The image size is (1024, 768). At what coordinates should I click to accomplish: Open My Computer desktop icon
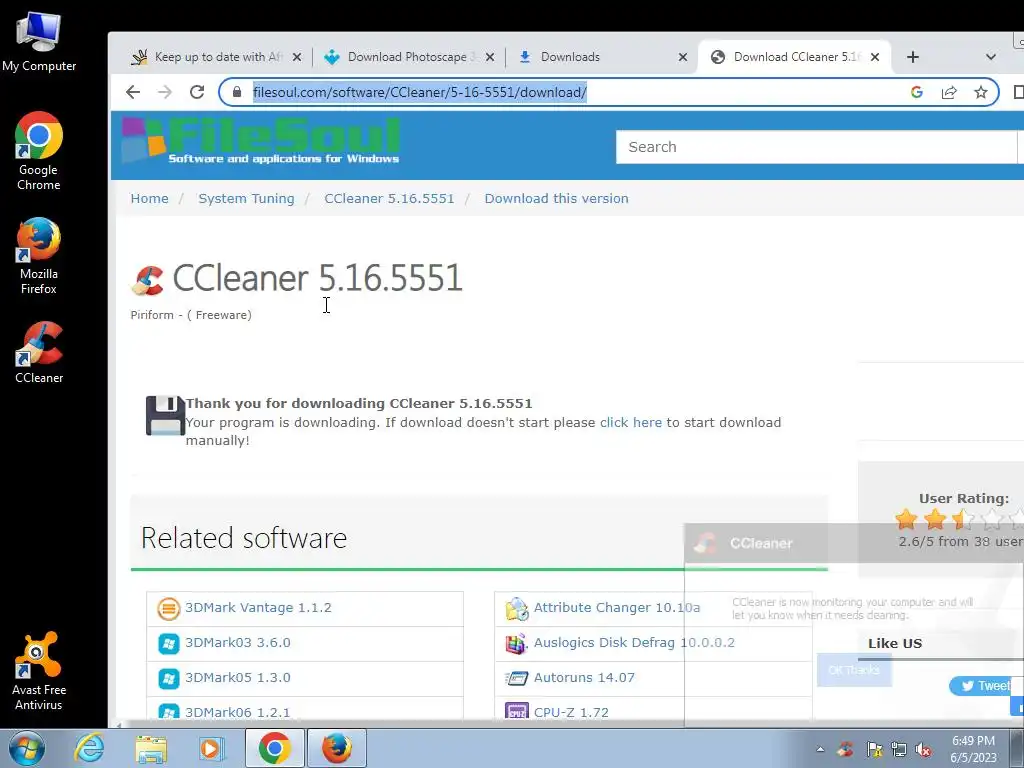[x=39, y=42]
